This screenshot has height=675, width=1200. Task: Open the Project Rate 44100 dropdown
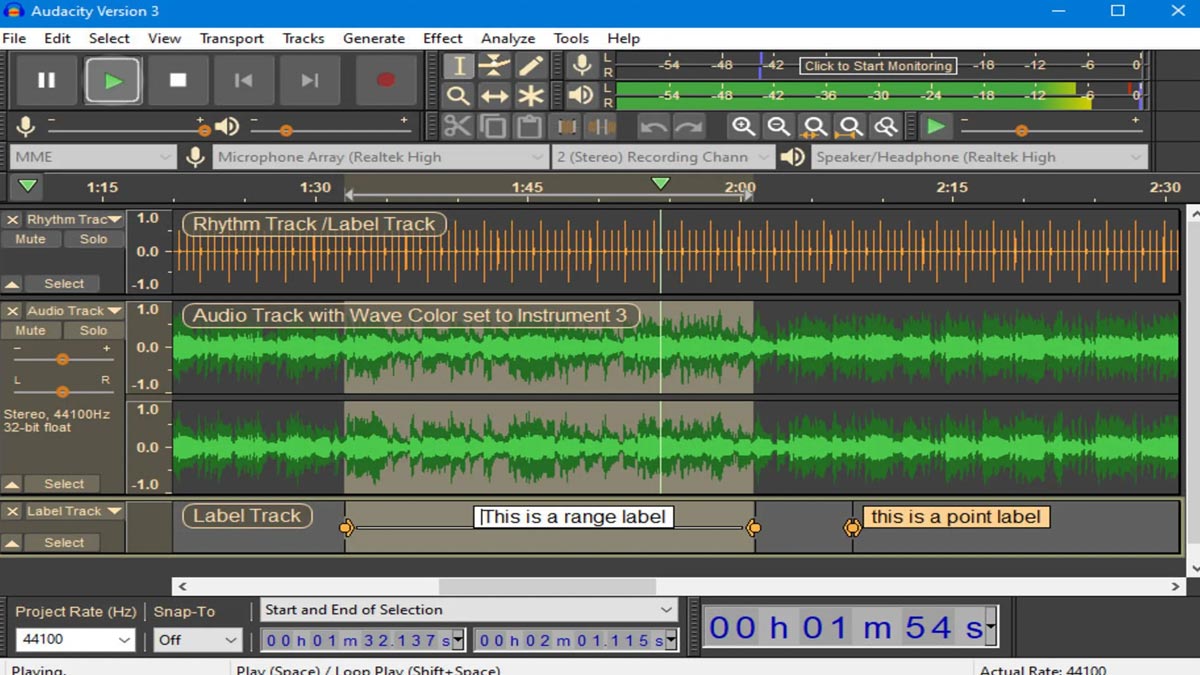pyautogui.click(x=75, y=639)
